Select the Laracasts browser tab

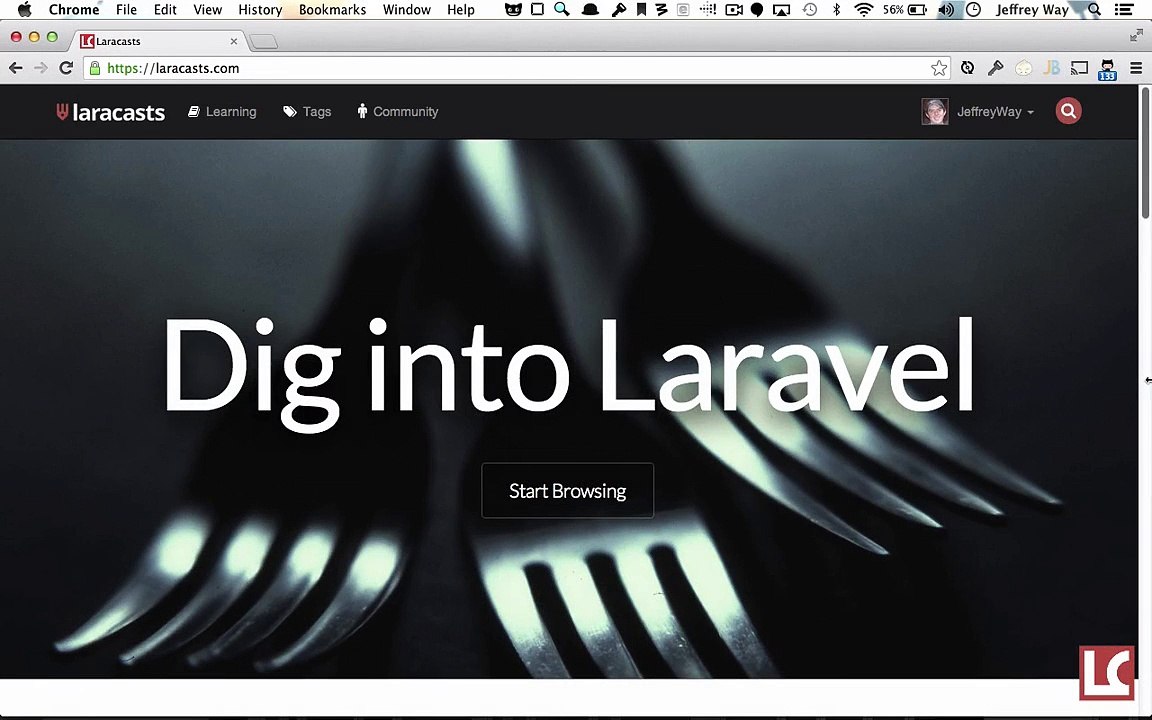[x=158, y=41]
